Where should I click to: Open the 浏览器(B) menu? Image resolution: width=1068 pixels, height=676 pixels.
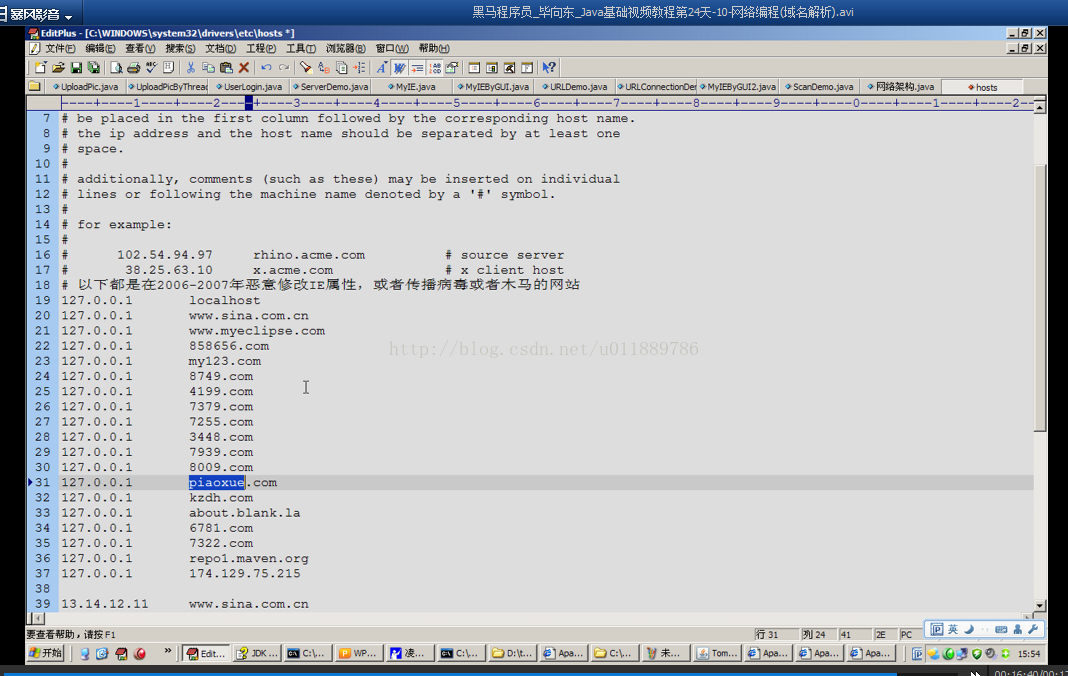click(x=345, y=48)
